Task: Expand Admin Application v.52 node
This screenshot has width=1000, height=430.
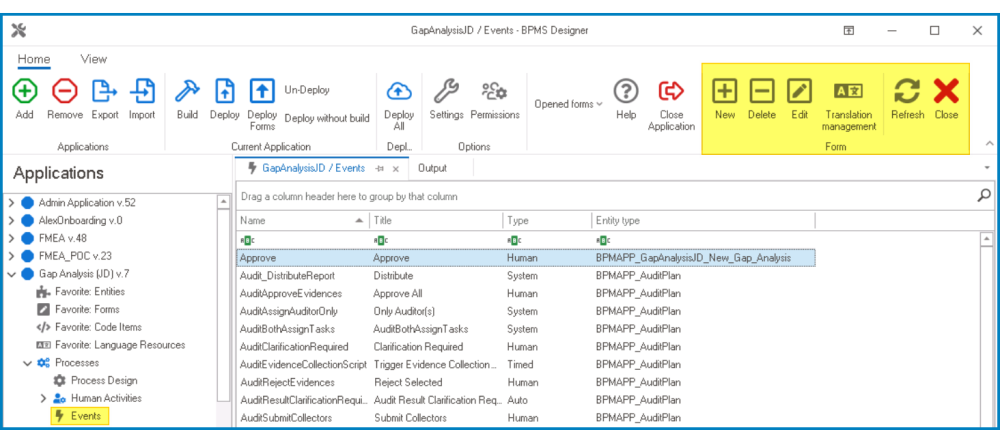Action: [x=11, y=203]
